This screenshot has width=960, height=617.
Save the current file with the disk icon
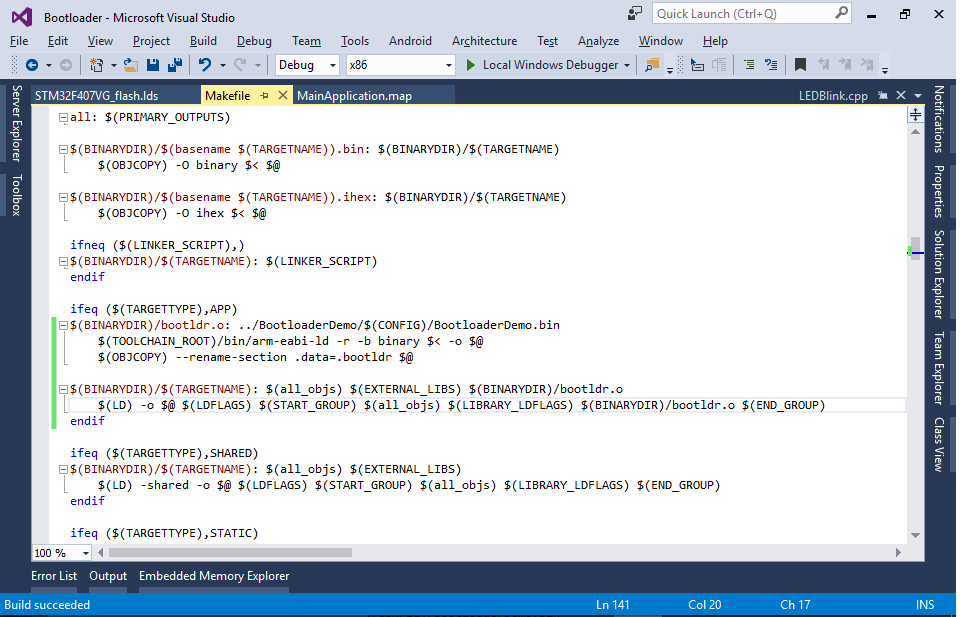point(152,65)
